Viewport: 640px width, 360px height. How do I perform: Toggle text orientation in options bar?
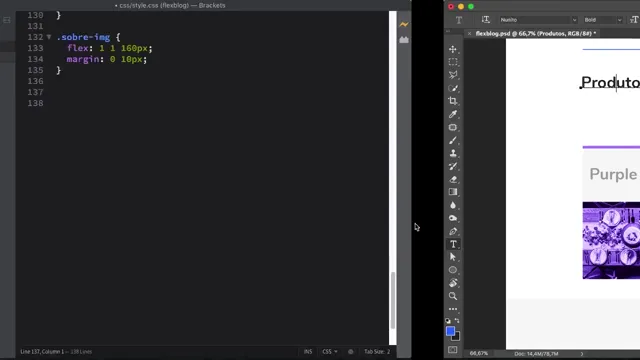[x=485, y=20]
